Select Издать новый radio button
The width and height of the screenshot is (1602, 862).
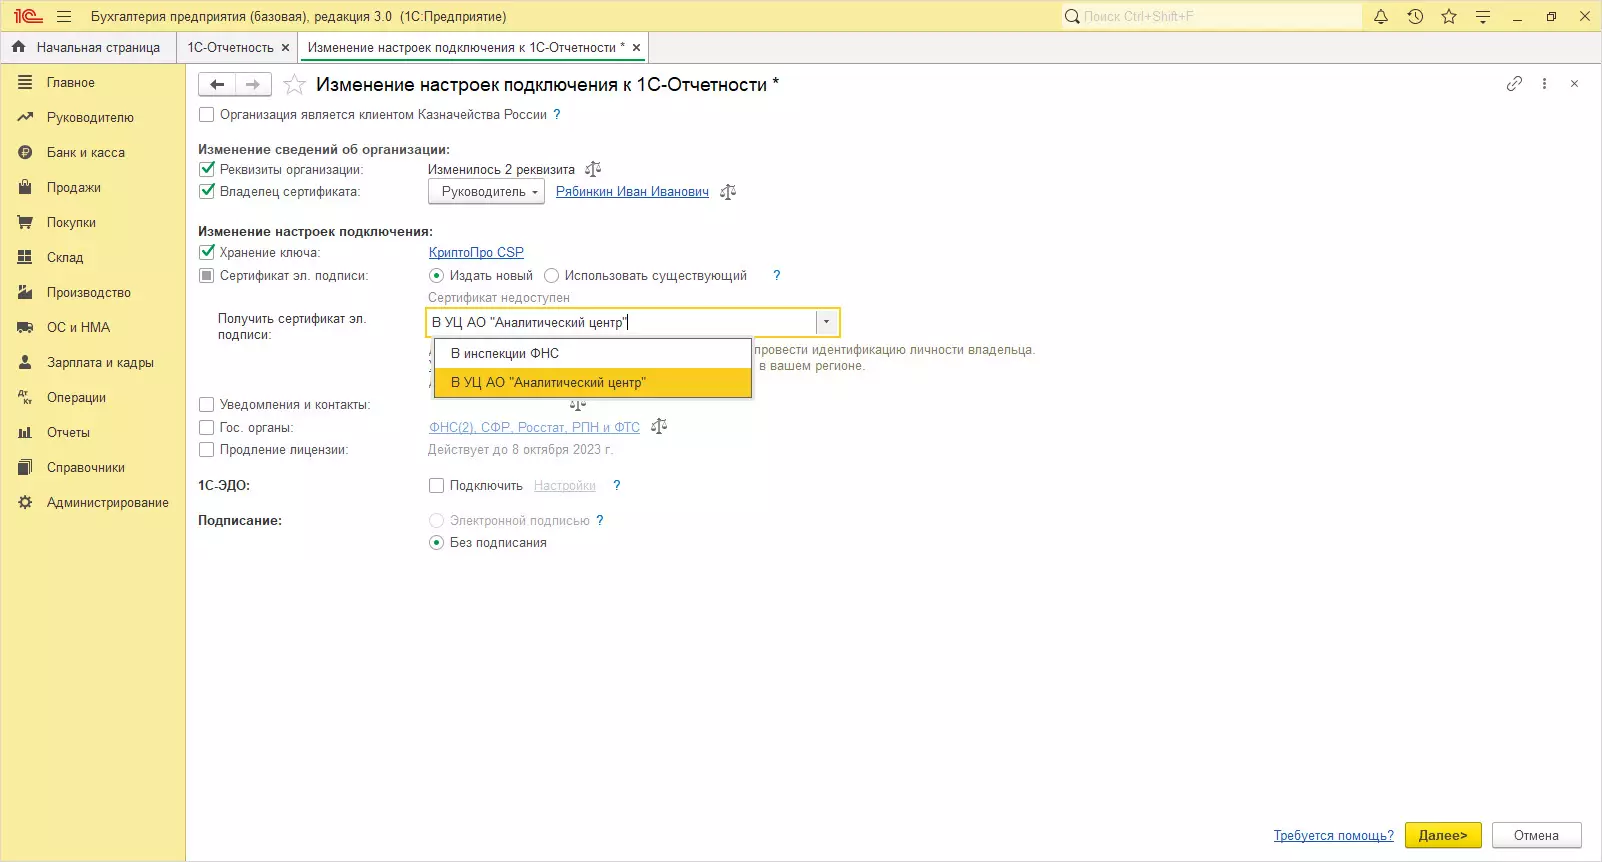[436, 276]
